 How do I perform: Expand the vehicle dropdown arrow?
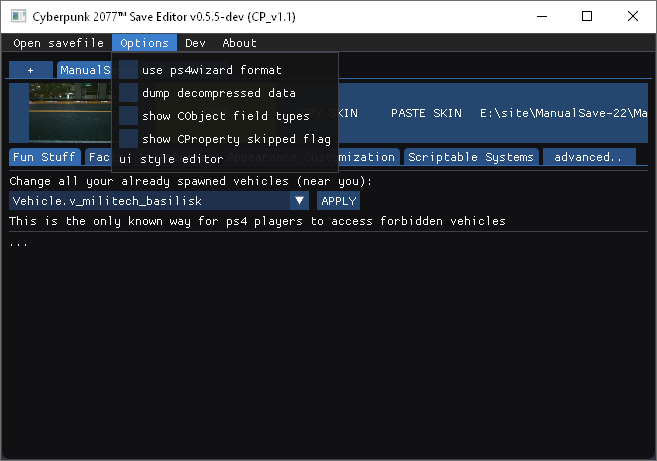click(x=299, y=201)
